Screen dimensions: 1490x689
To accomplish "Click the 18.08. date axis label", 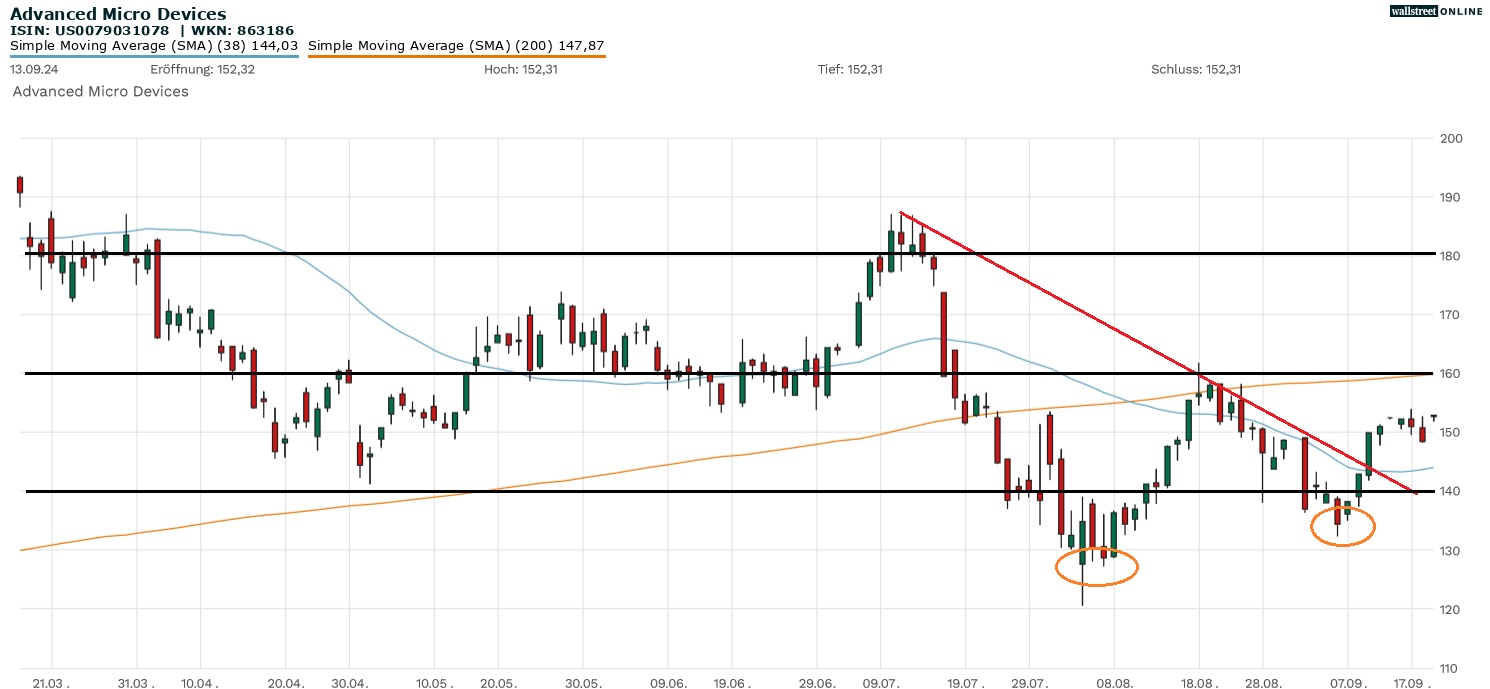I will [1199, 683].
